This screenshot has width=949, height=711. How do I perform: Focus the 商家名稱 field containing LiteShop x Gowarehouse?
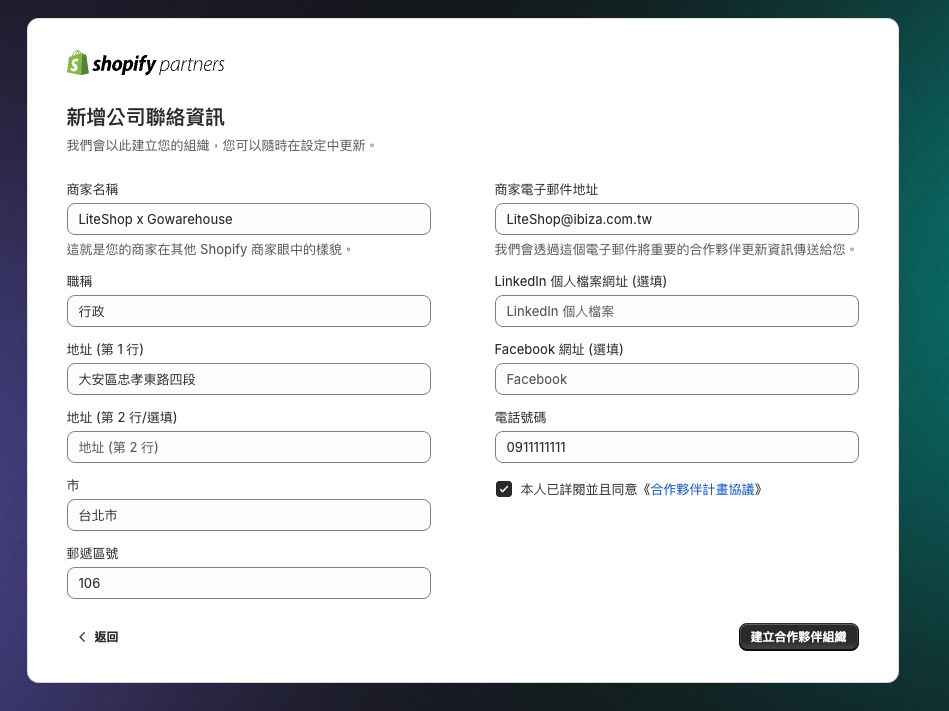pos(248,219)
